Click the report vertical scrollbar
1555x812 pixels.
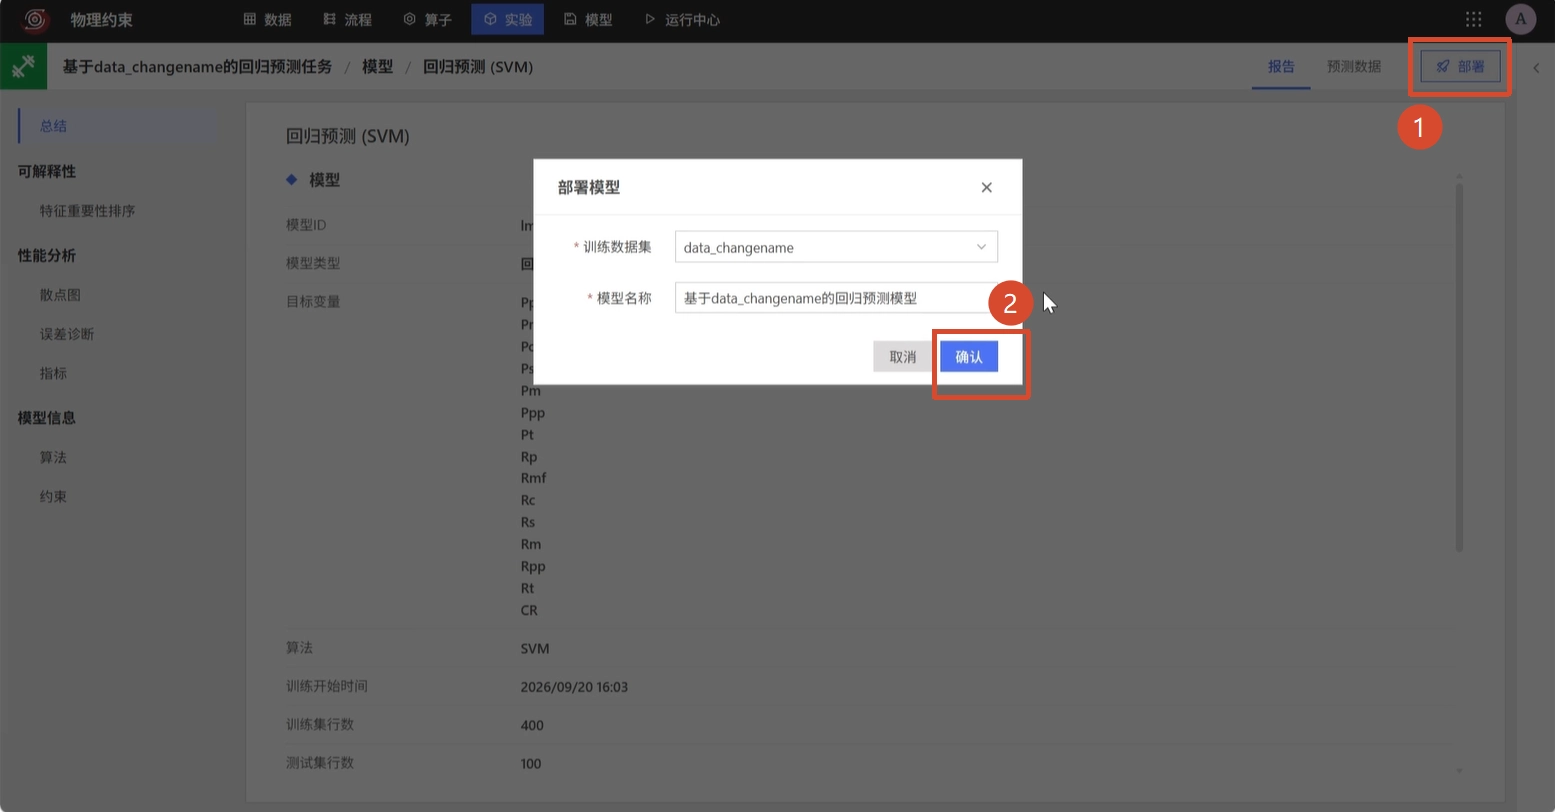pos(1459,366)
